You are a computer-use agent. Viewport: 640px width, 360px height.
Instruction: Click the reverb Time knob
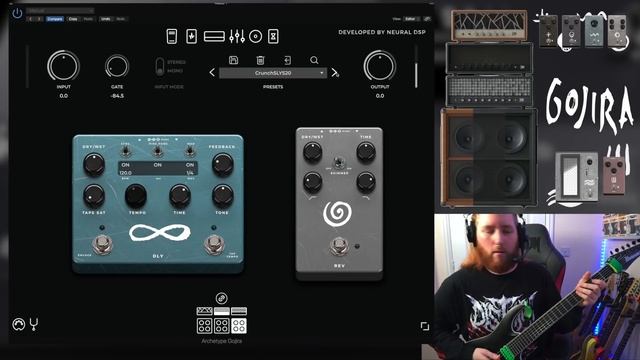(366, 152)
